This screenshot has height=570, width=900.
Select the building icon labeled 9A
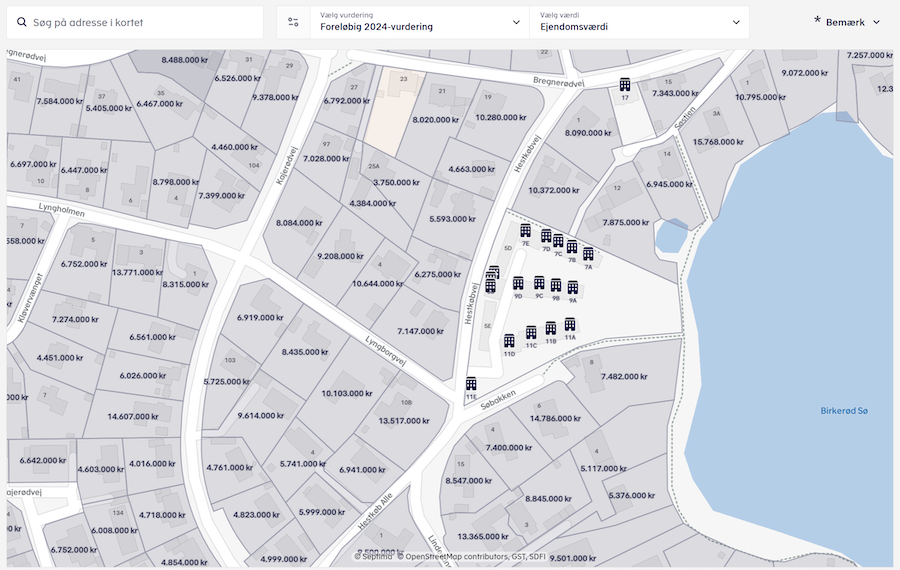pos(573,287)
